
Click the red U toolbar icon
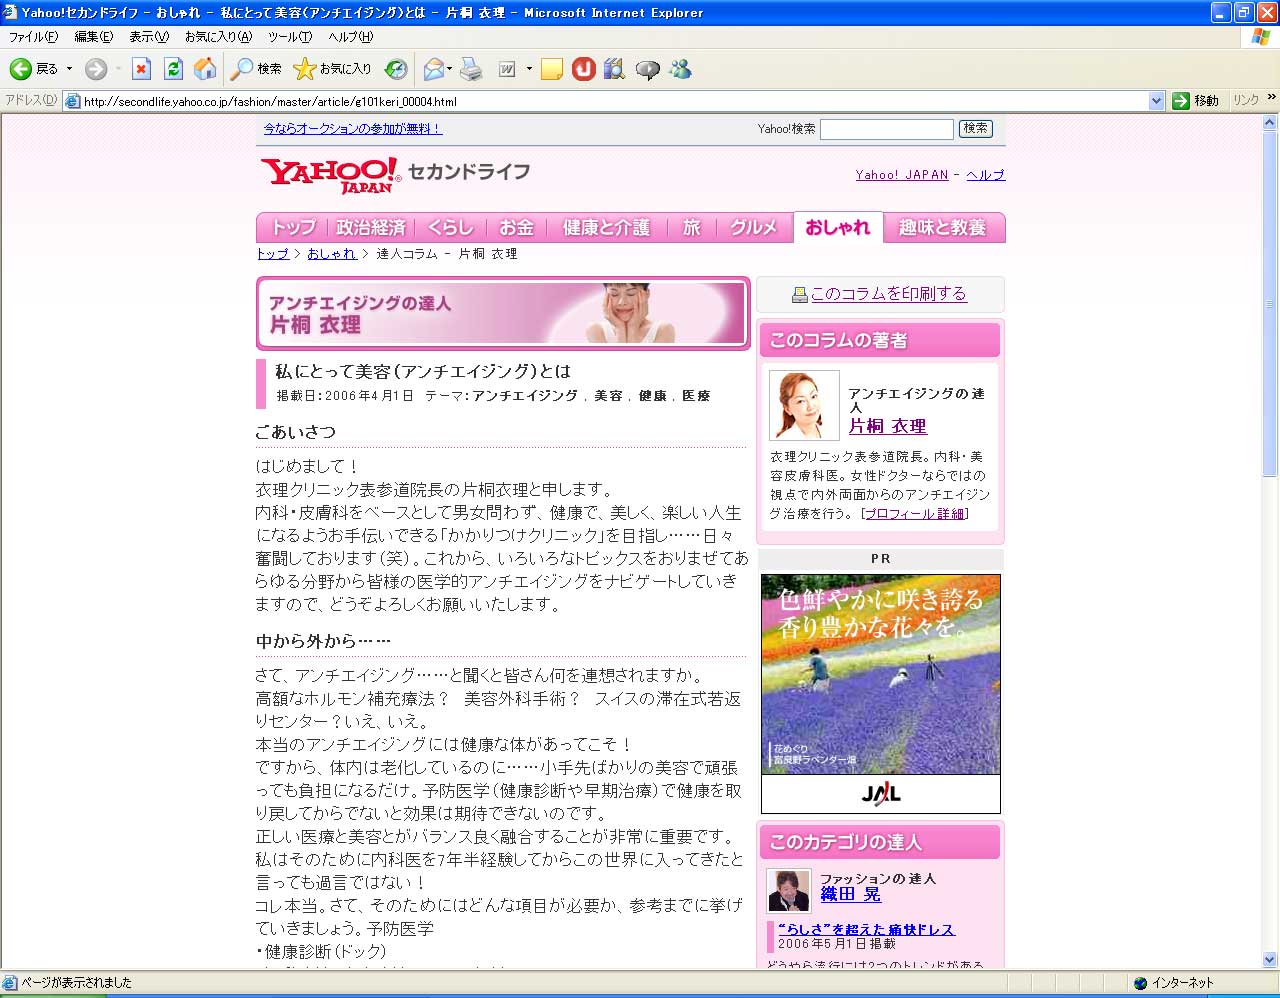pos(584,69)
